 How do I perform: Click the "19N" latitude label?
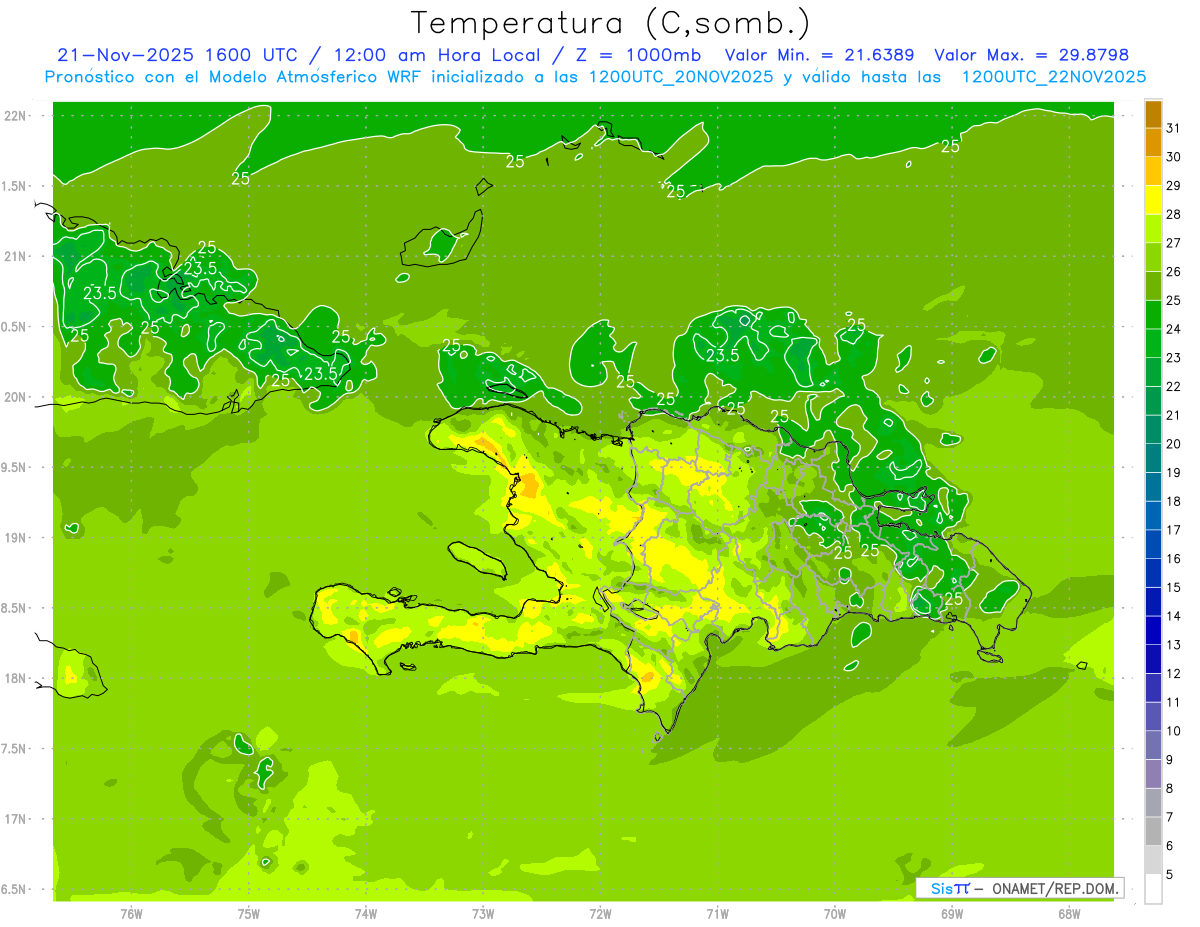click(15, 538)
